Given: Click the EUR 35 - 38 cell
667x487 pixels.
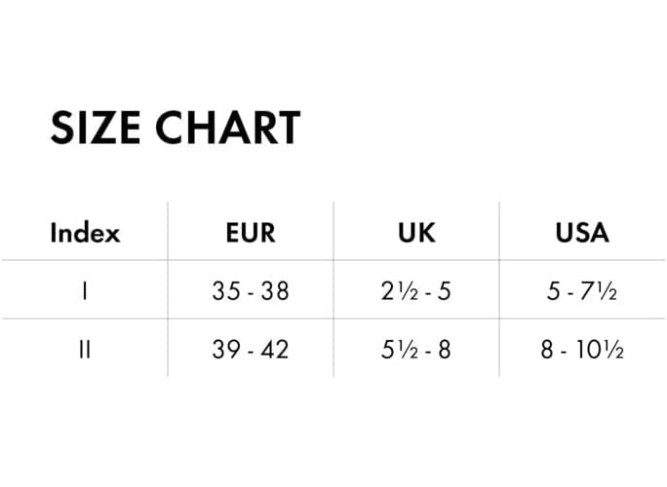Looking at the screenshot, I should 251,291.
